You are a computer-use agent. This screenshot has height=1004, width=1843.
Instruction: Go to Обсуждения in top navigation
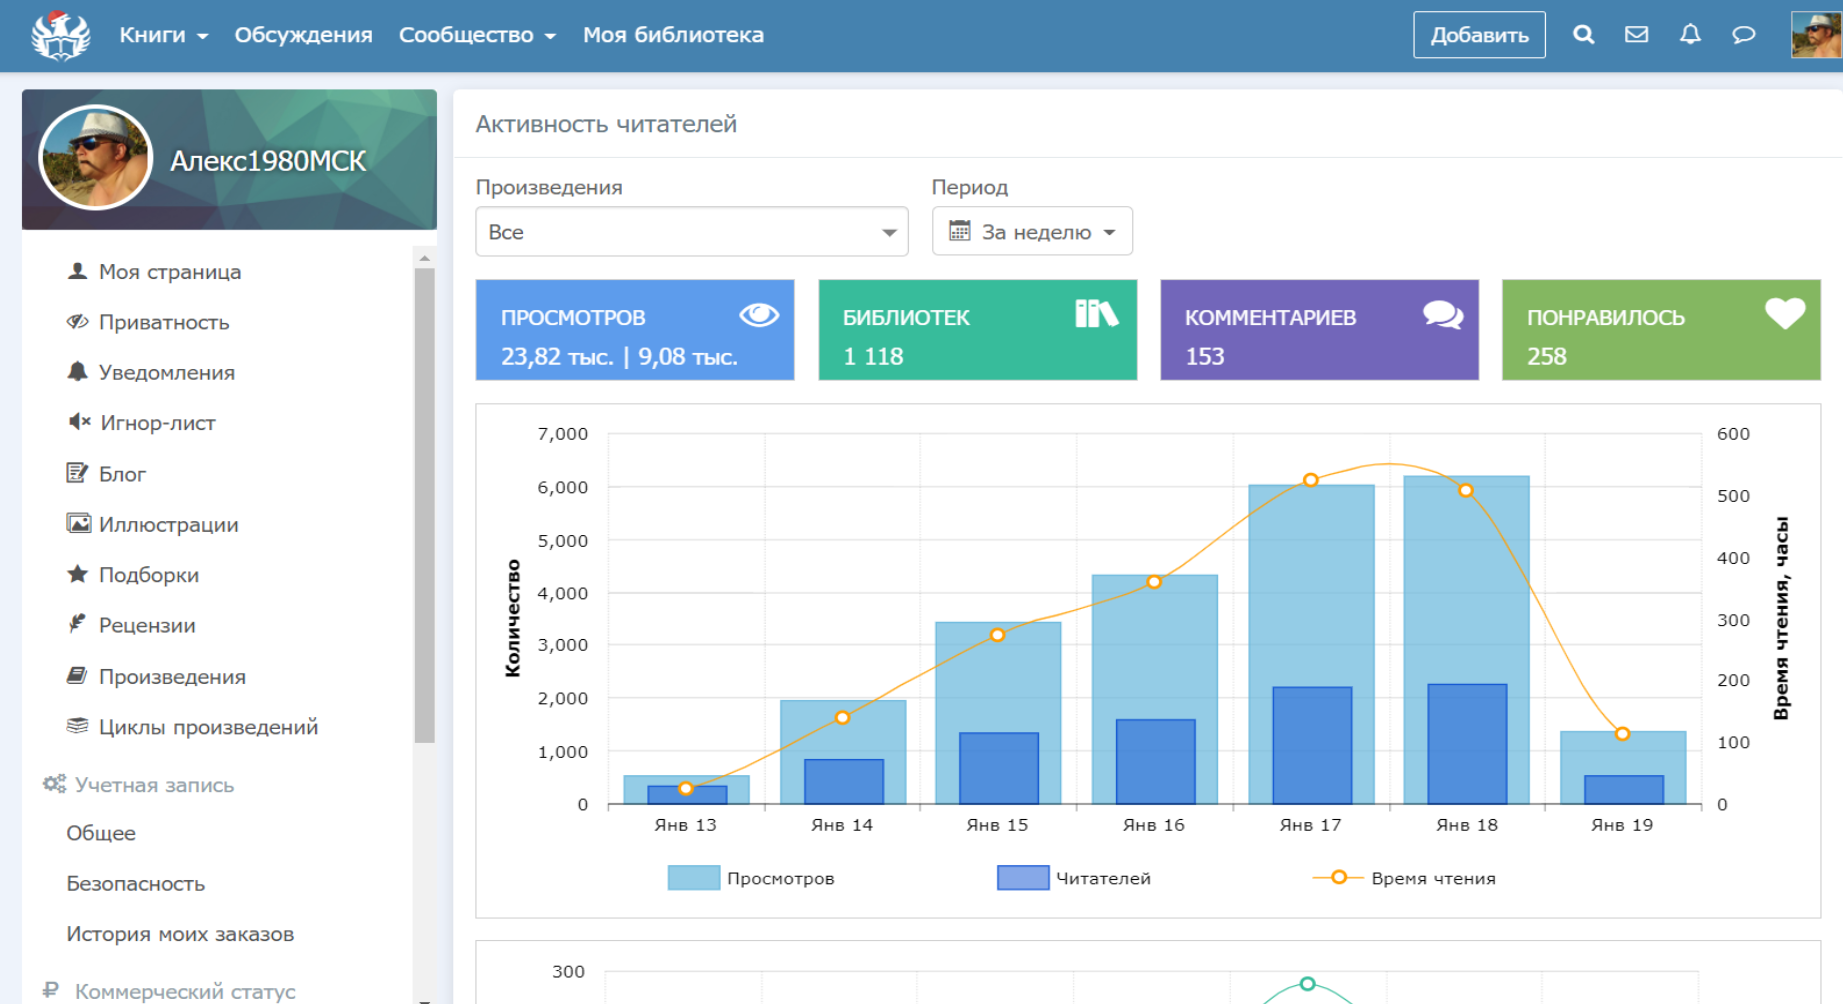pos(303,35)
